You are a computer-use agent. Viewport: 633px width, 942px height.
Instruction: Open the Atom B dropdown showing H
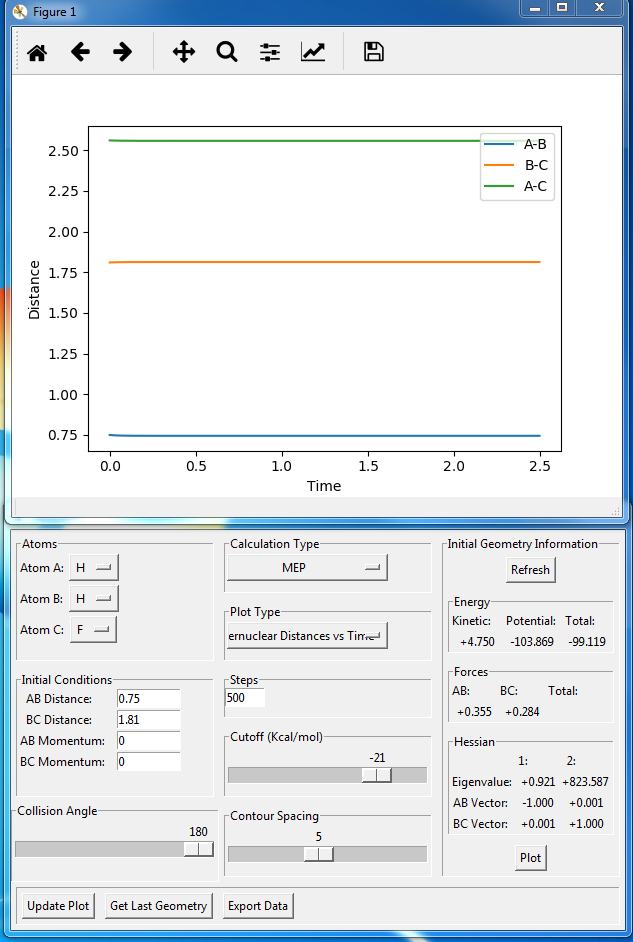[x=94, y=599]
